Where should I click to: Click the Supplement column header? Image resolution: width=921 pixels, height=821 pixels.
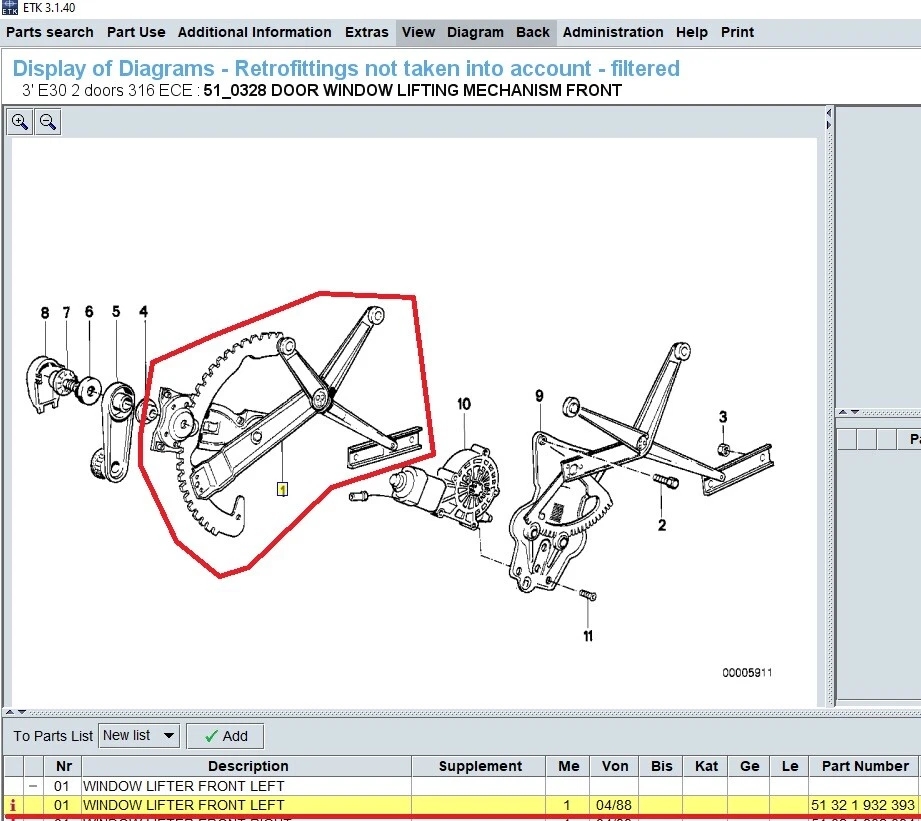pos(479,766)
